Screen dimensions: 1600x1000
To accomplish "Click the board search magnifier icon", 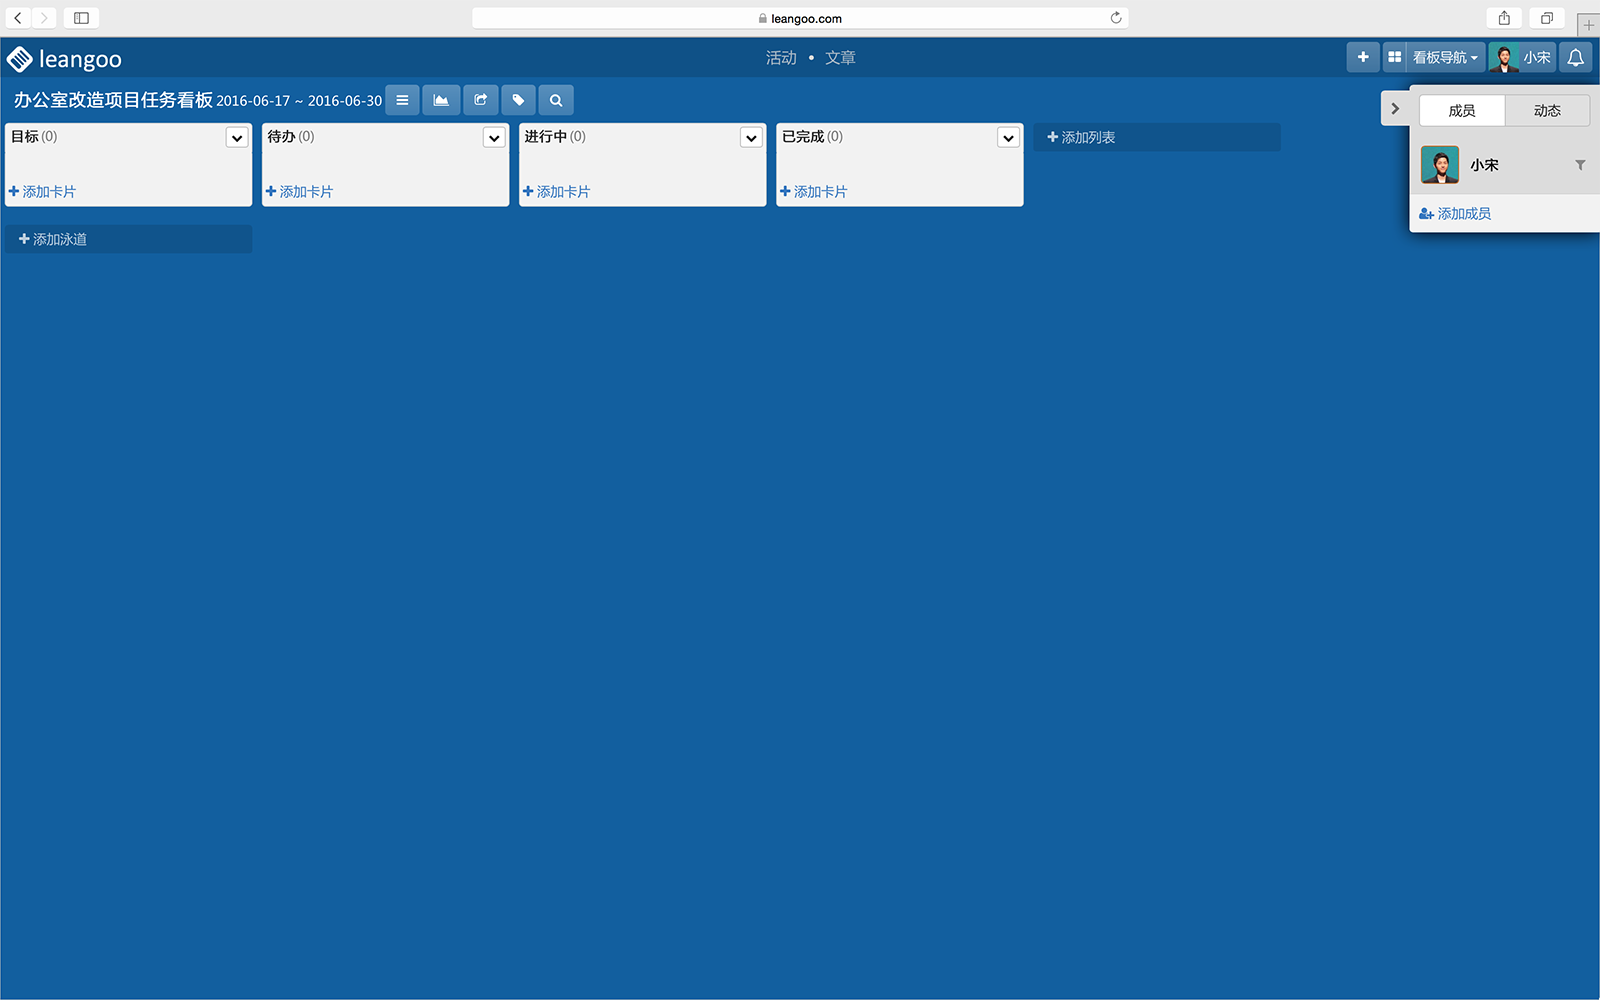I will point(556,100).
